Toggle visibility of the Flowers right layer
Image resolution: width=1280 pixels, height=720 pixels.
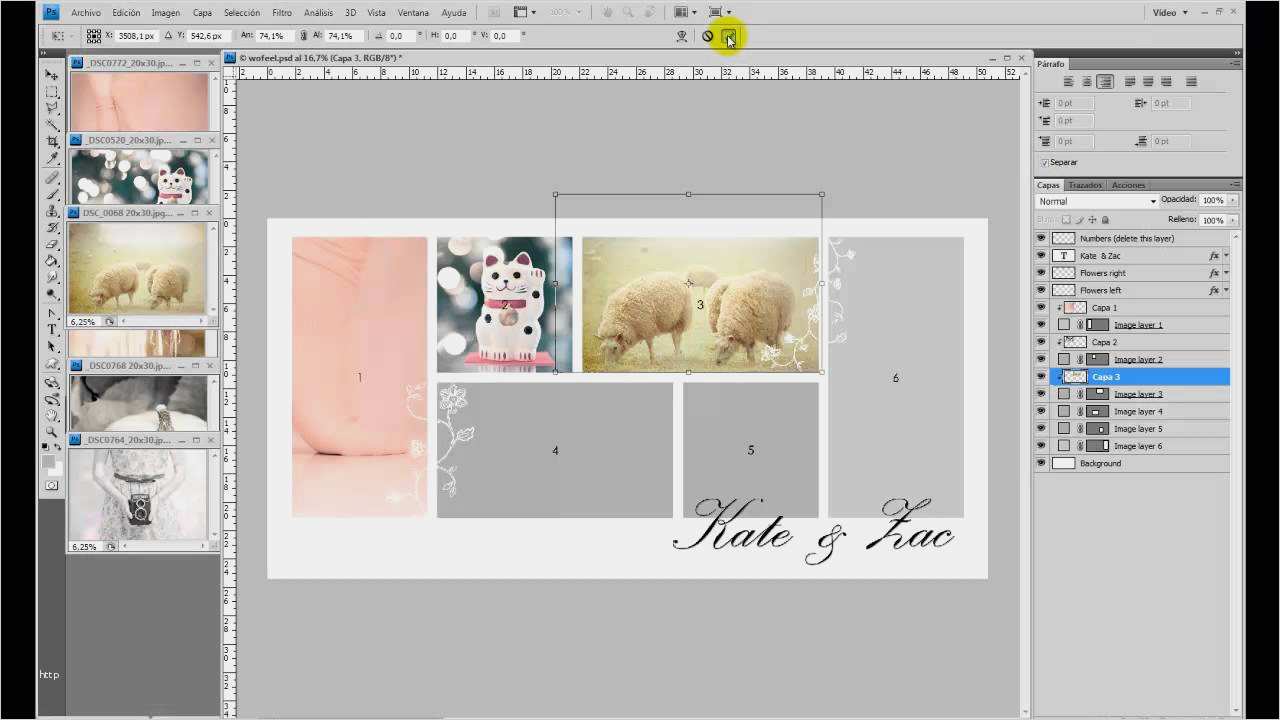(1041, 273)
